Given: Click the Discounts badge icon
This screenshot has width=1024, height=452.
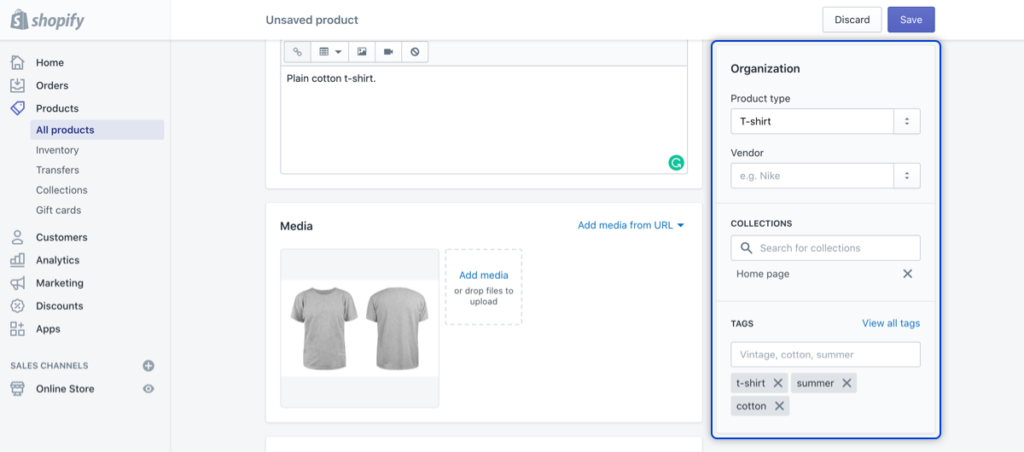Looking at the screenshot, I should tap(18, 306).
